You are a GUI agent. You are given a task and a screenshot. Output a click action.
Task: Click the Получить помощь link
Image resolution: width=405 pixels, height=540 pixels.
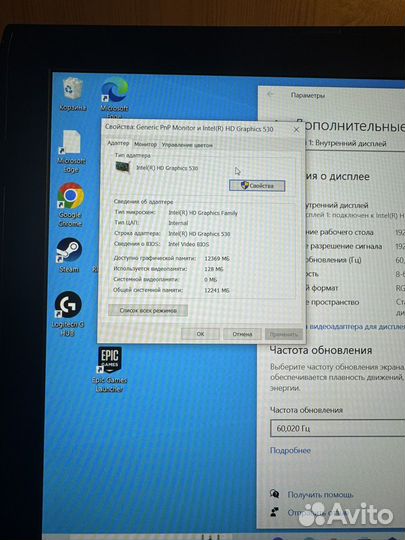(x=320, y=495)
